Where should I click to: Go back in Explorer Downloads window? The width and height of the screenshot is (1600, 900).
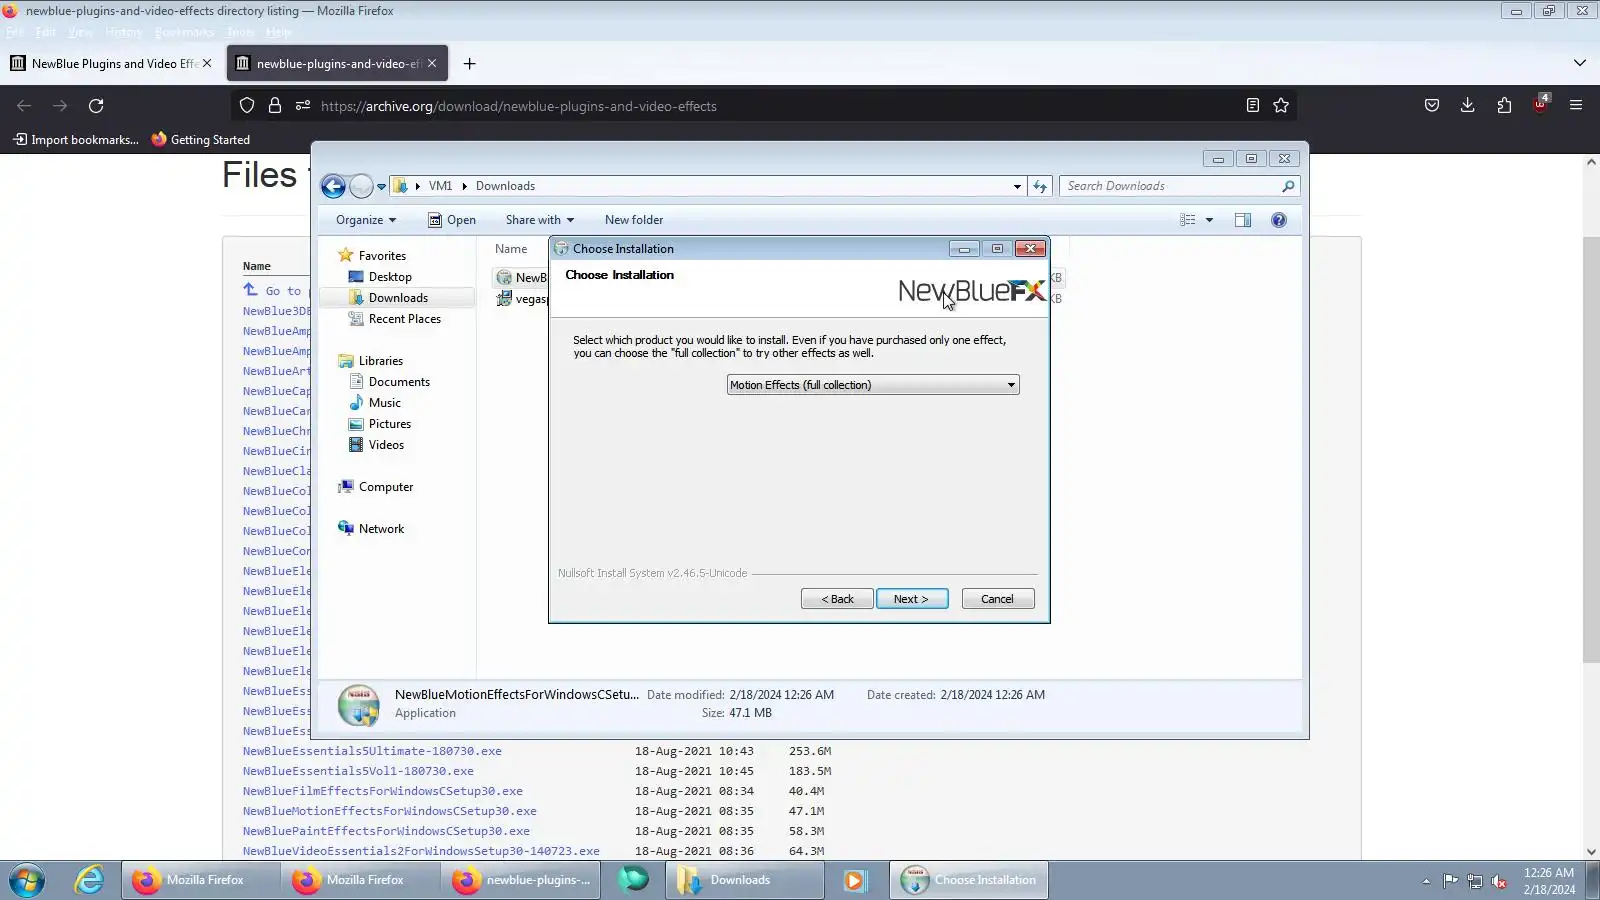coord(333,186)
